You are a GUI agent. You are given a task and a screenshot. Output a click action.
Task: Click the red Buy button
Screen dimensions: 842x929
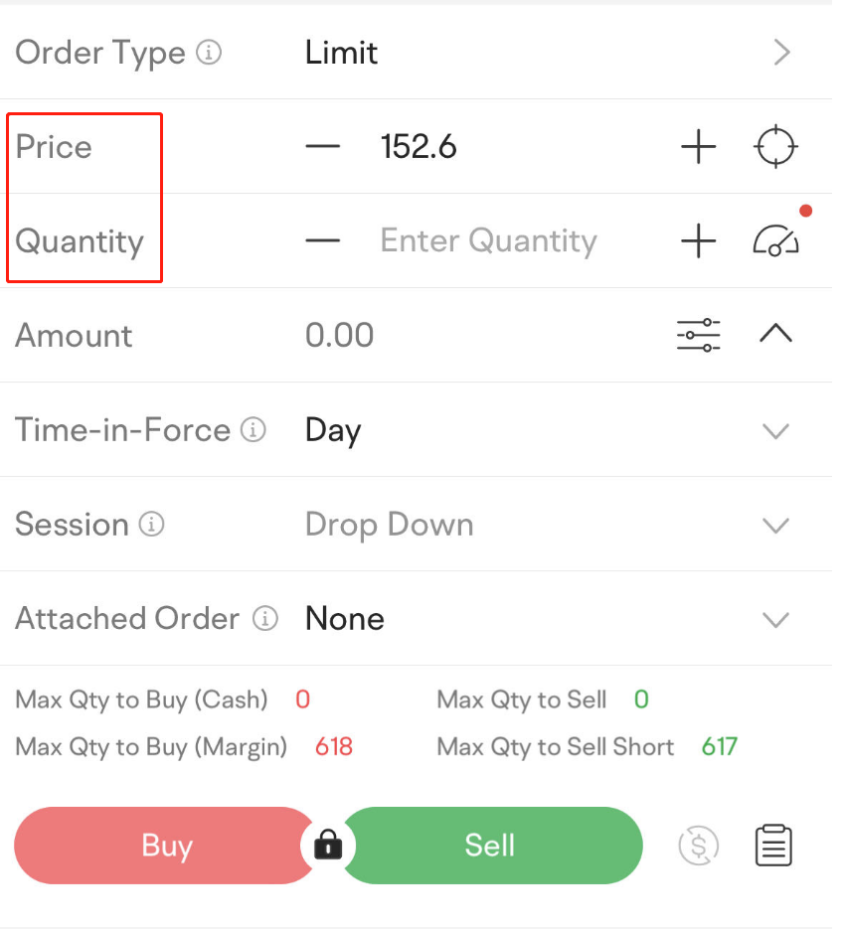click(166, 847)
